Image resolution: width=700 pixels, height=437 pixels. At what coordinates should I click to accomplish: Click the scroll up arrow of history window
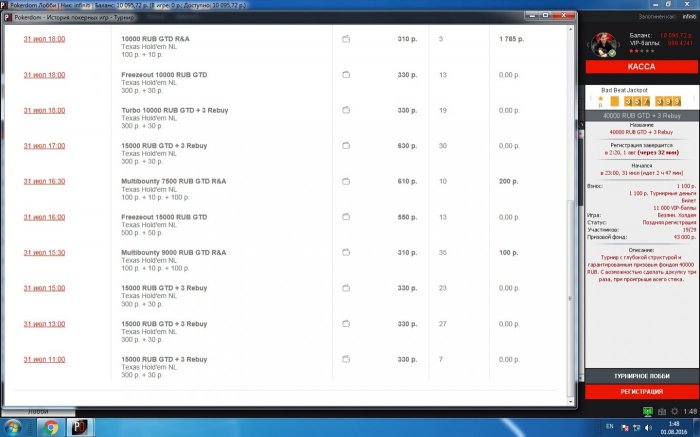click(570, 29)
